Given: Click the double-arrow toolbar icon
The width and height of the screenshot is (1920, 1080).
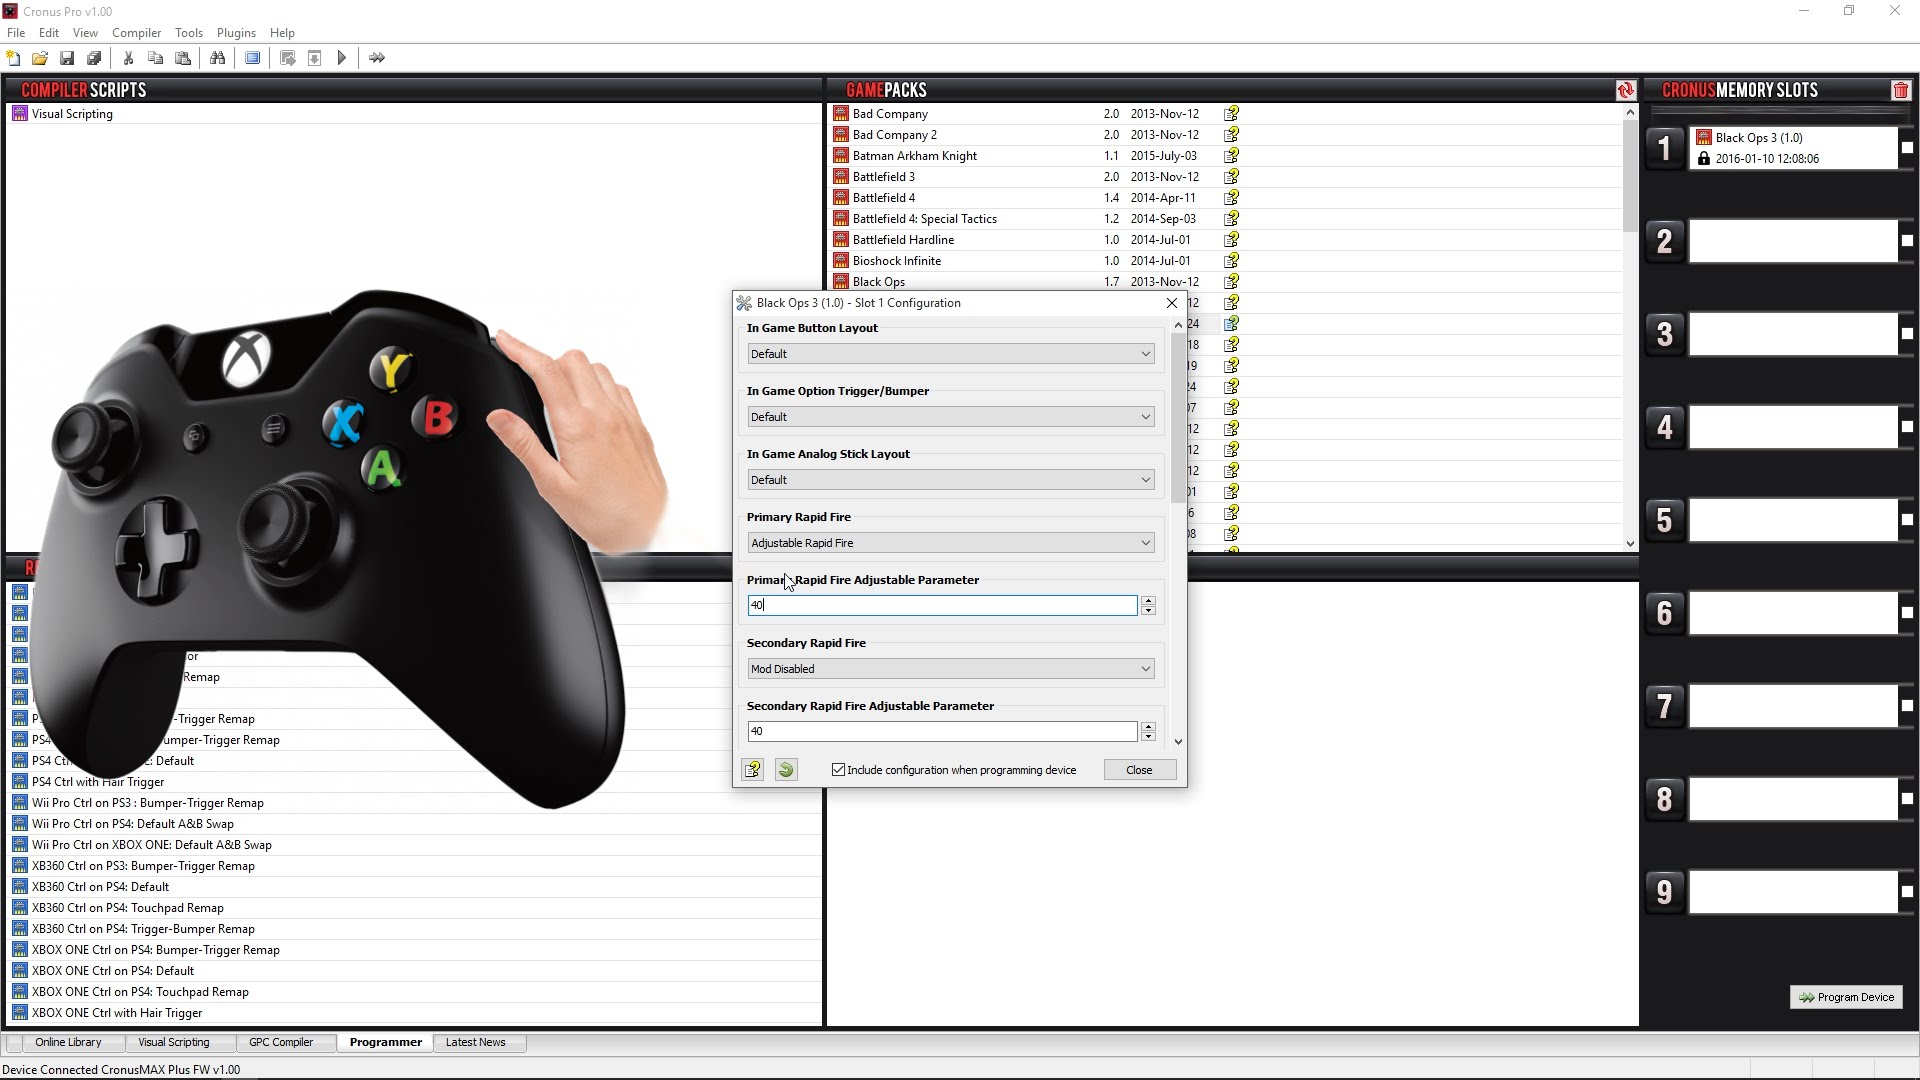Looking at the screenshot, I should click(x=376, y=58).
